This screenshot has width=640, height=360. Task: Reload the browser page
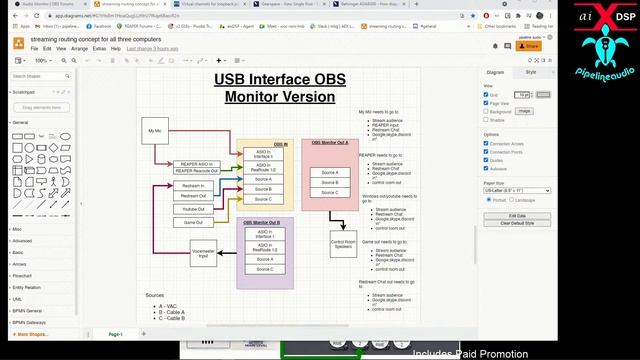[x=37, y=16]
